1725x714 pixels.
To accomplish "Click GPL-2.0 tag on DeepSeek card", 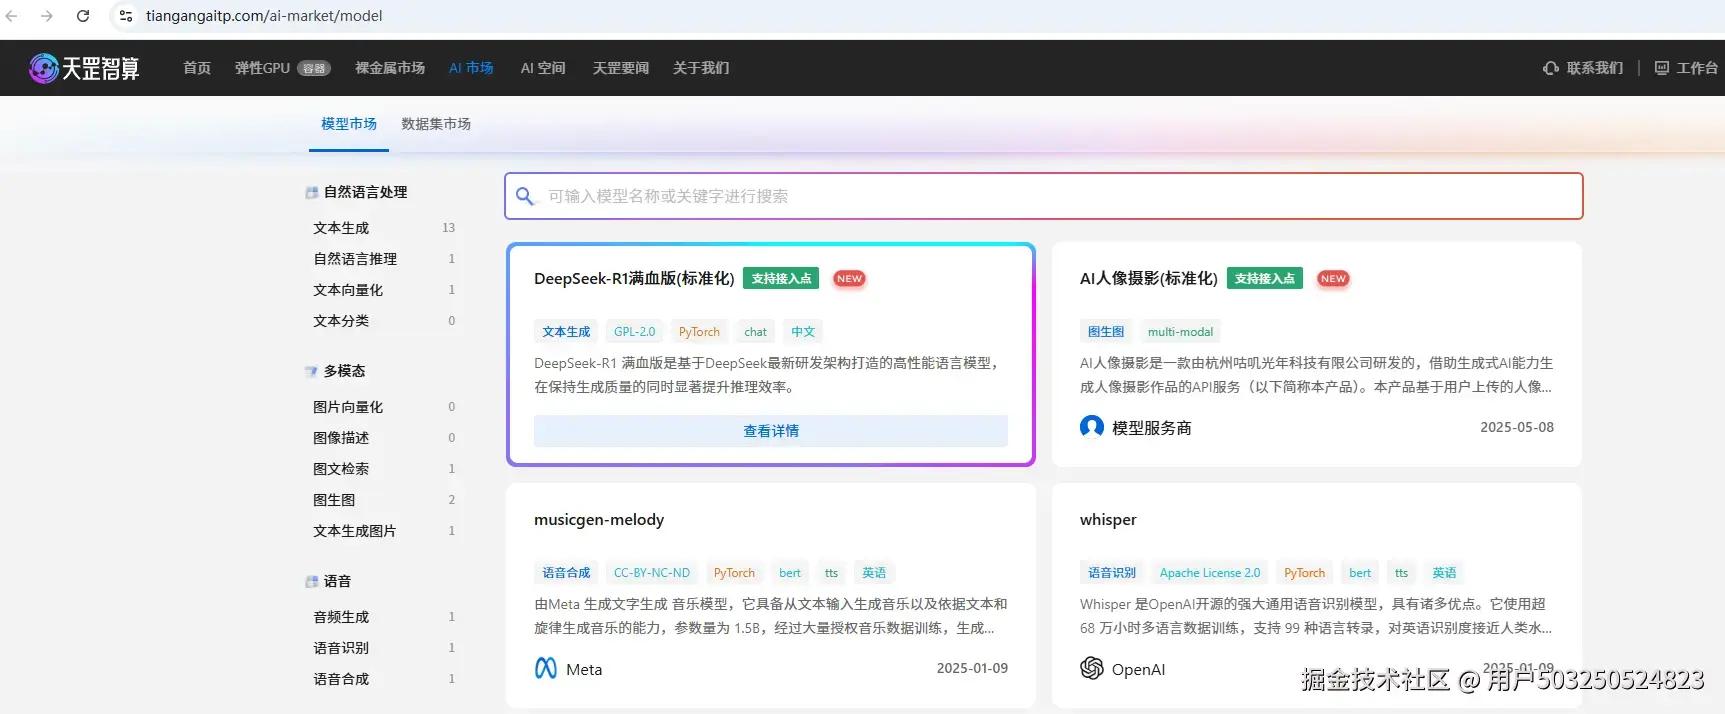I will [634, 332].
